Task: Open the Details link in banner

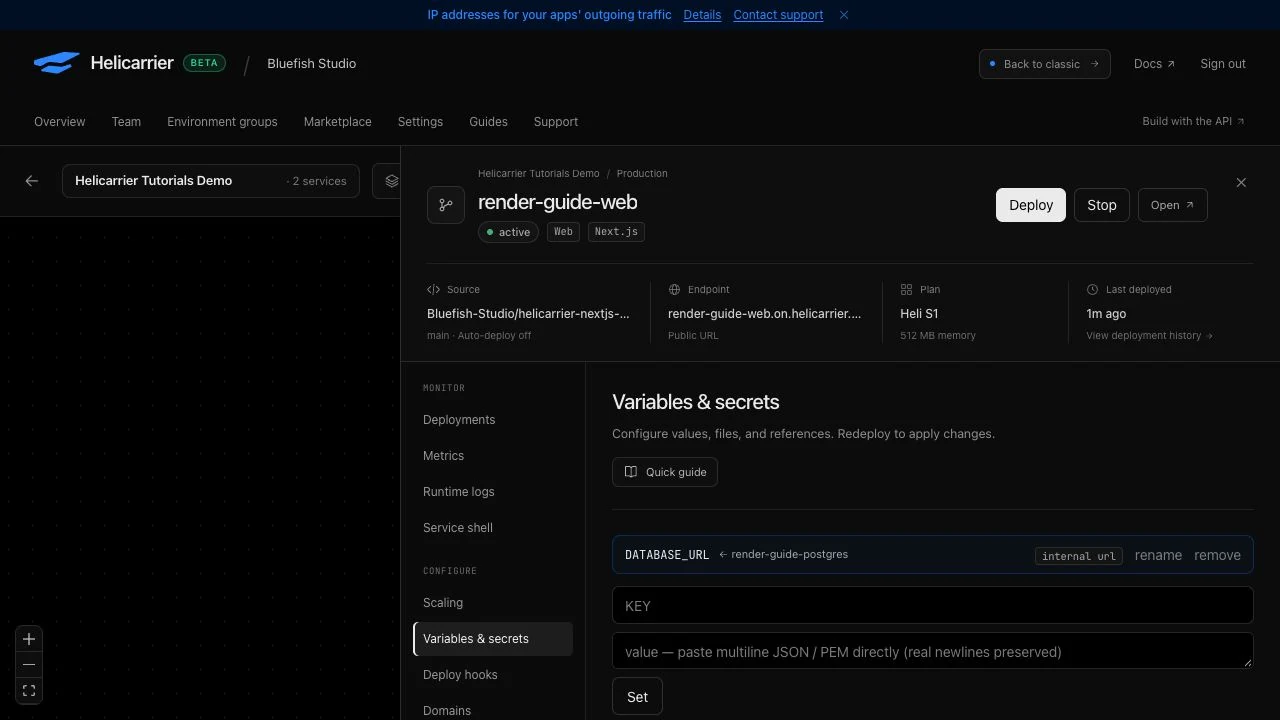Action: (x=702, y=15)
